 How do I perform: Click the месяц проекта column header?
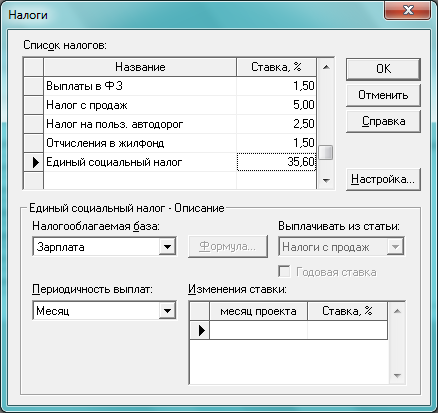(258, 311)
